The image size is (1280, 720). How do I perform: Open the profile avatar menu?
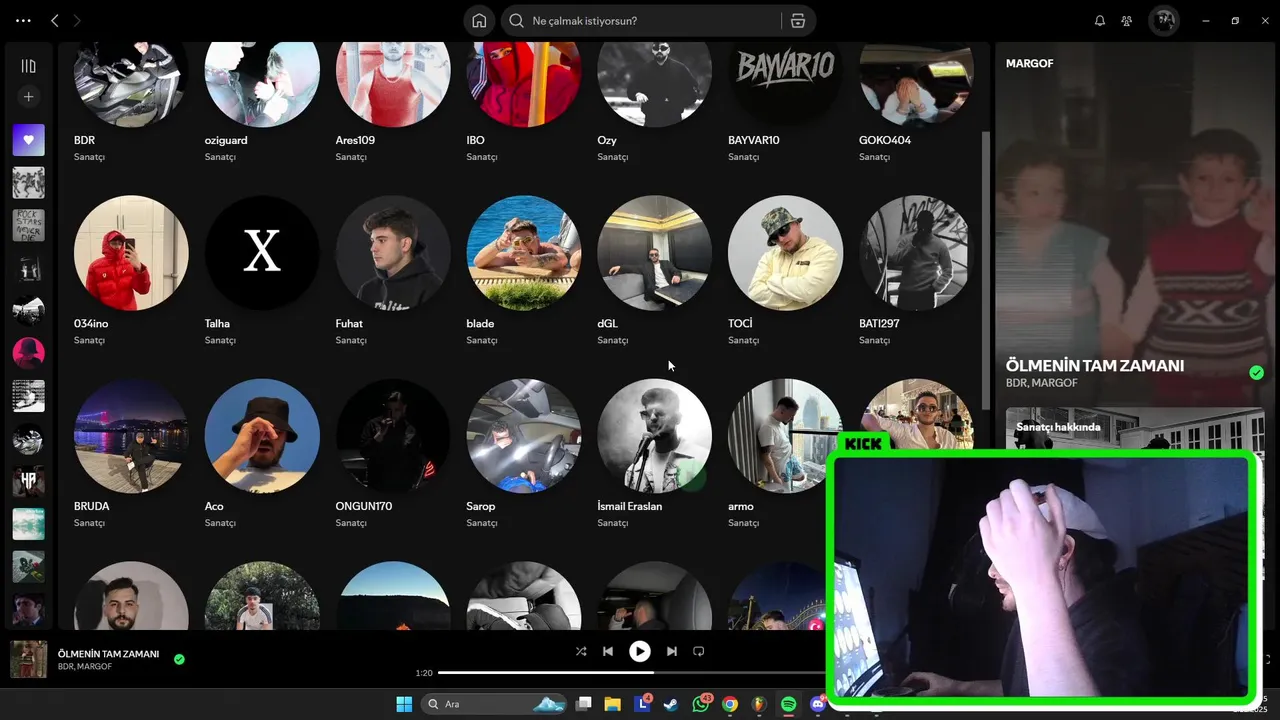(1163, 20)
